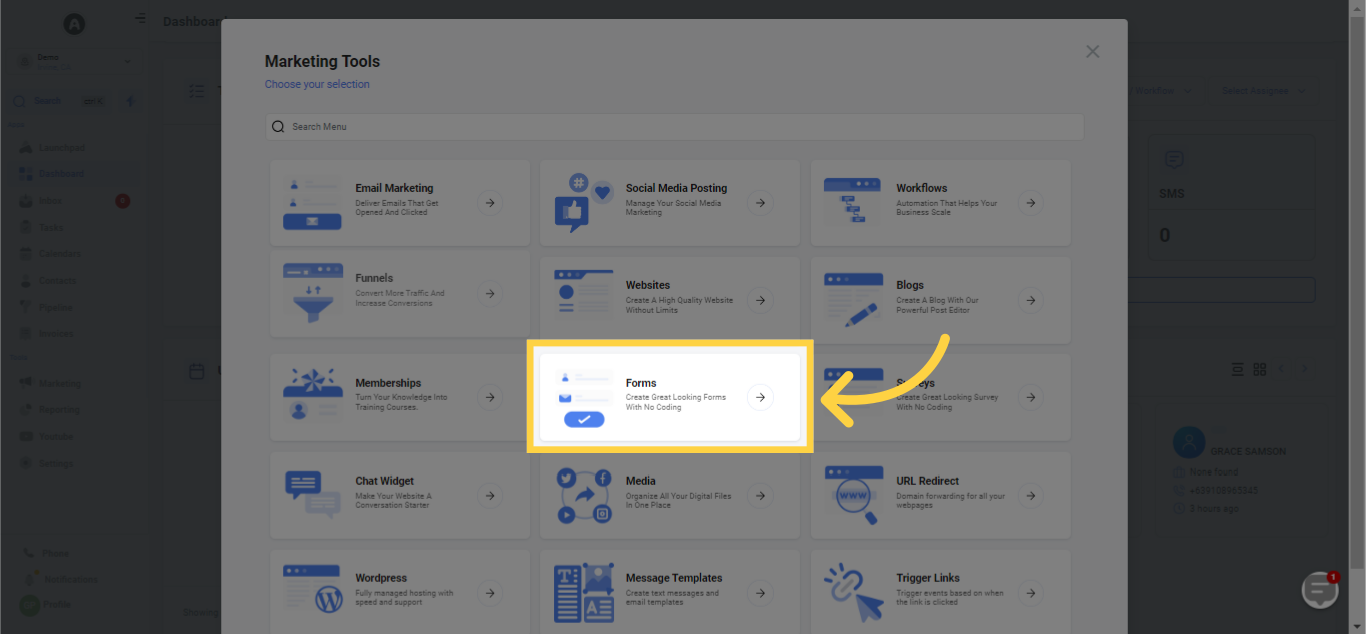
Task: Expand the Demo account switcher dropdown
Action: point(73,62)
